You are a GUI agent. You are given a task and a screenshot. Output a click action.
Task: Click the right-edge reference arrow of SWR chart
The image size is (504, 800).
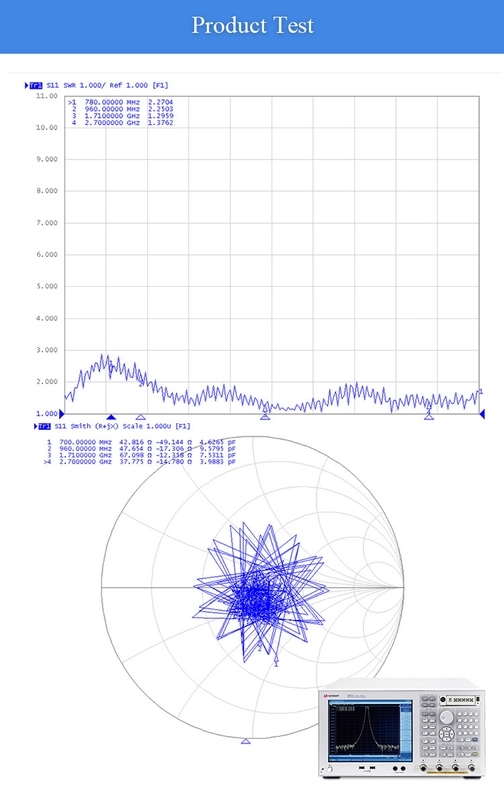click(x=482, y=414)
